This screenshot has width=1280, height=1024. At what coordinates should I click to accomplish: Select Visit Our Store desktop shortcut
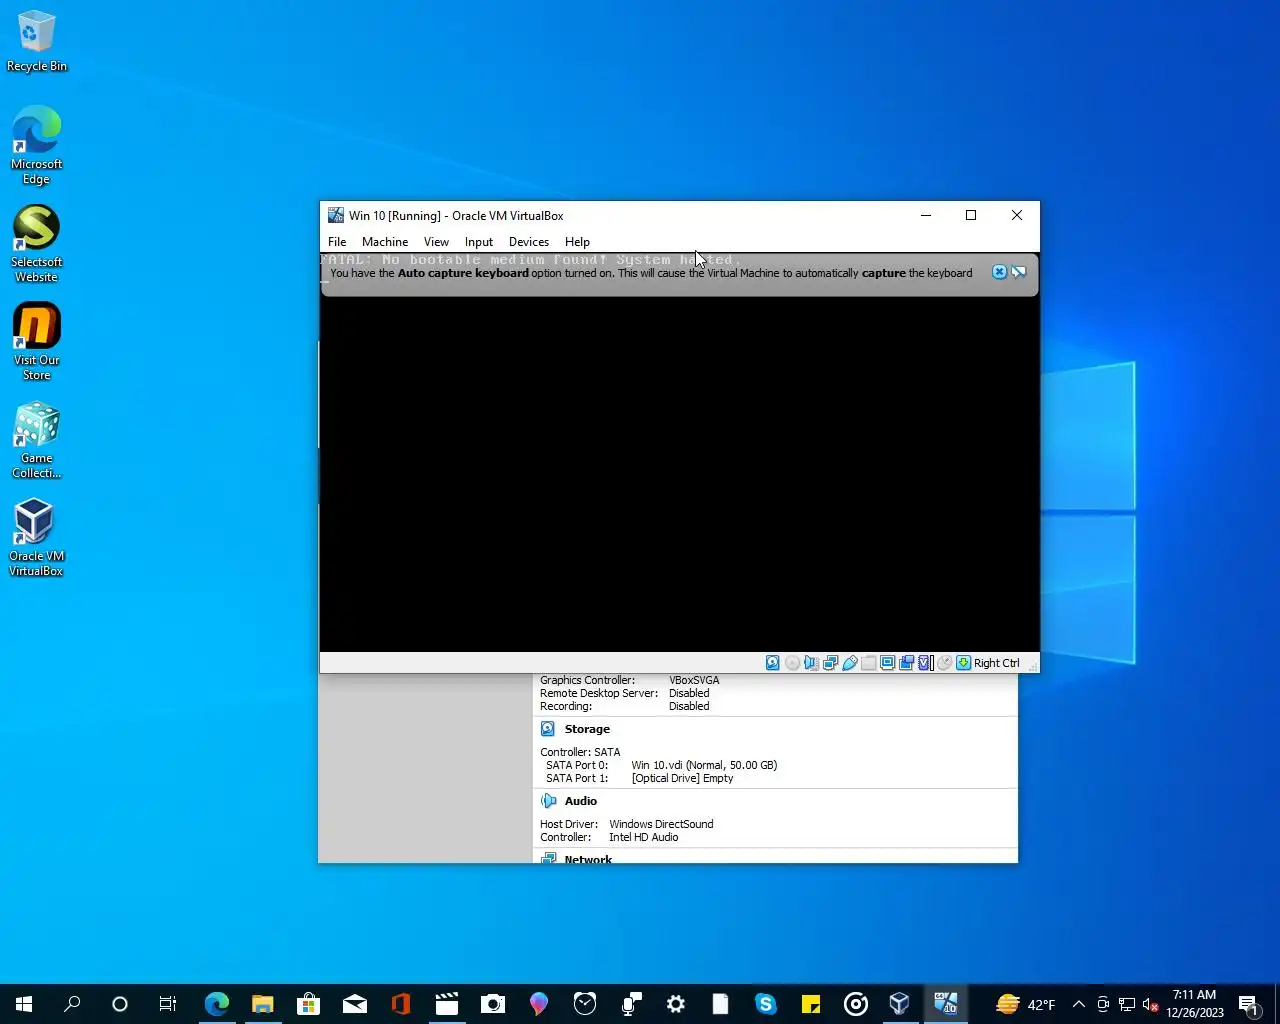point(37,342)
